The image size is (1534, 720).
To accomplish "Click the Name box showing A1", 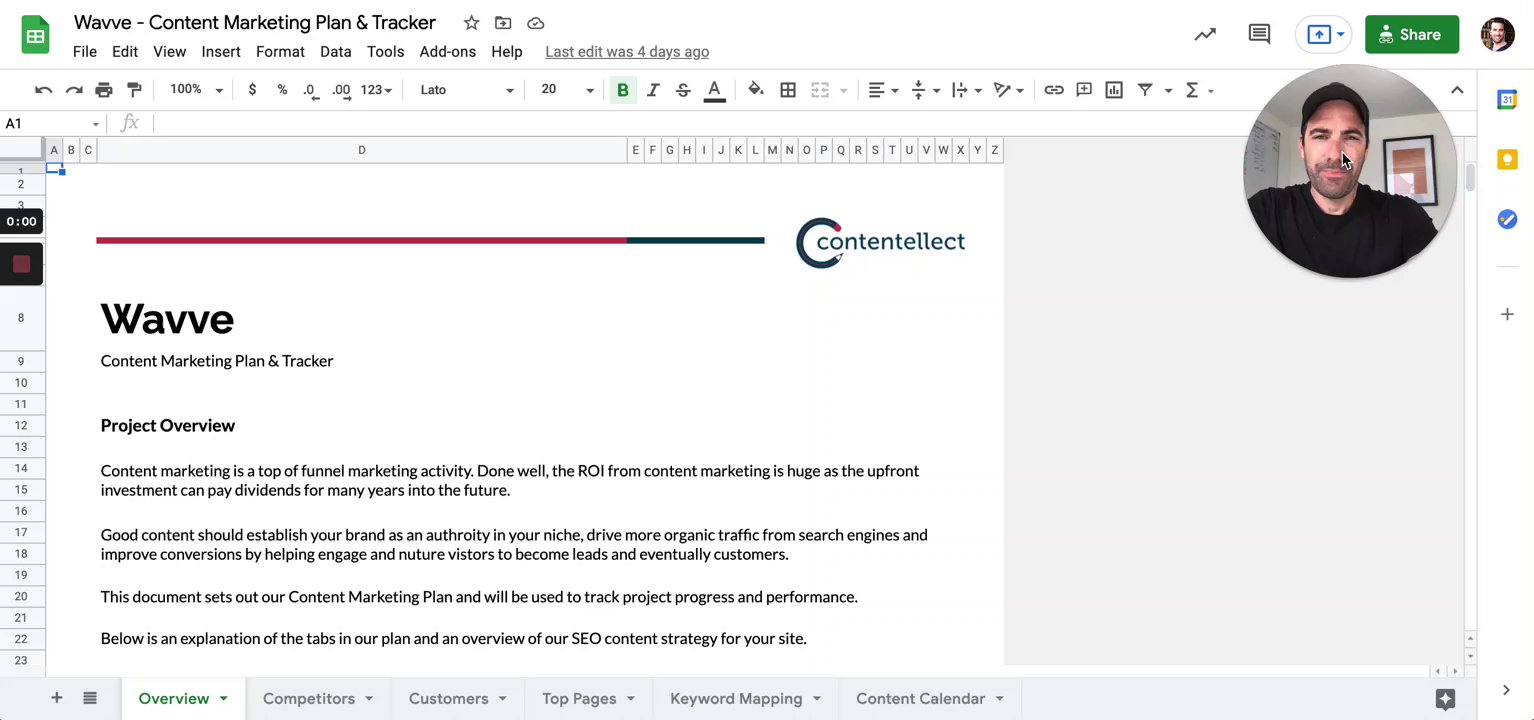I will (52, 124).
